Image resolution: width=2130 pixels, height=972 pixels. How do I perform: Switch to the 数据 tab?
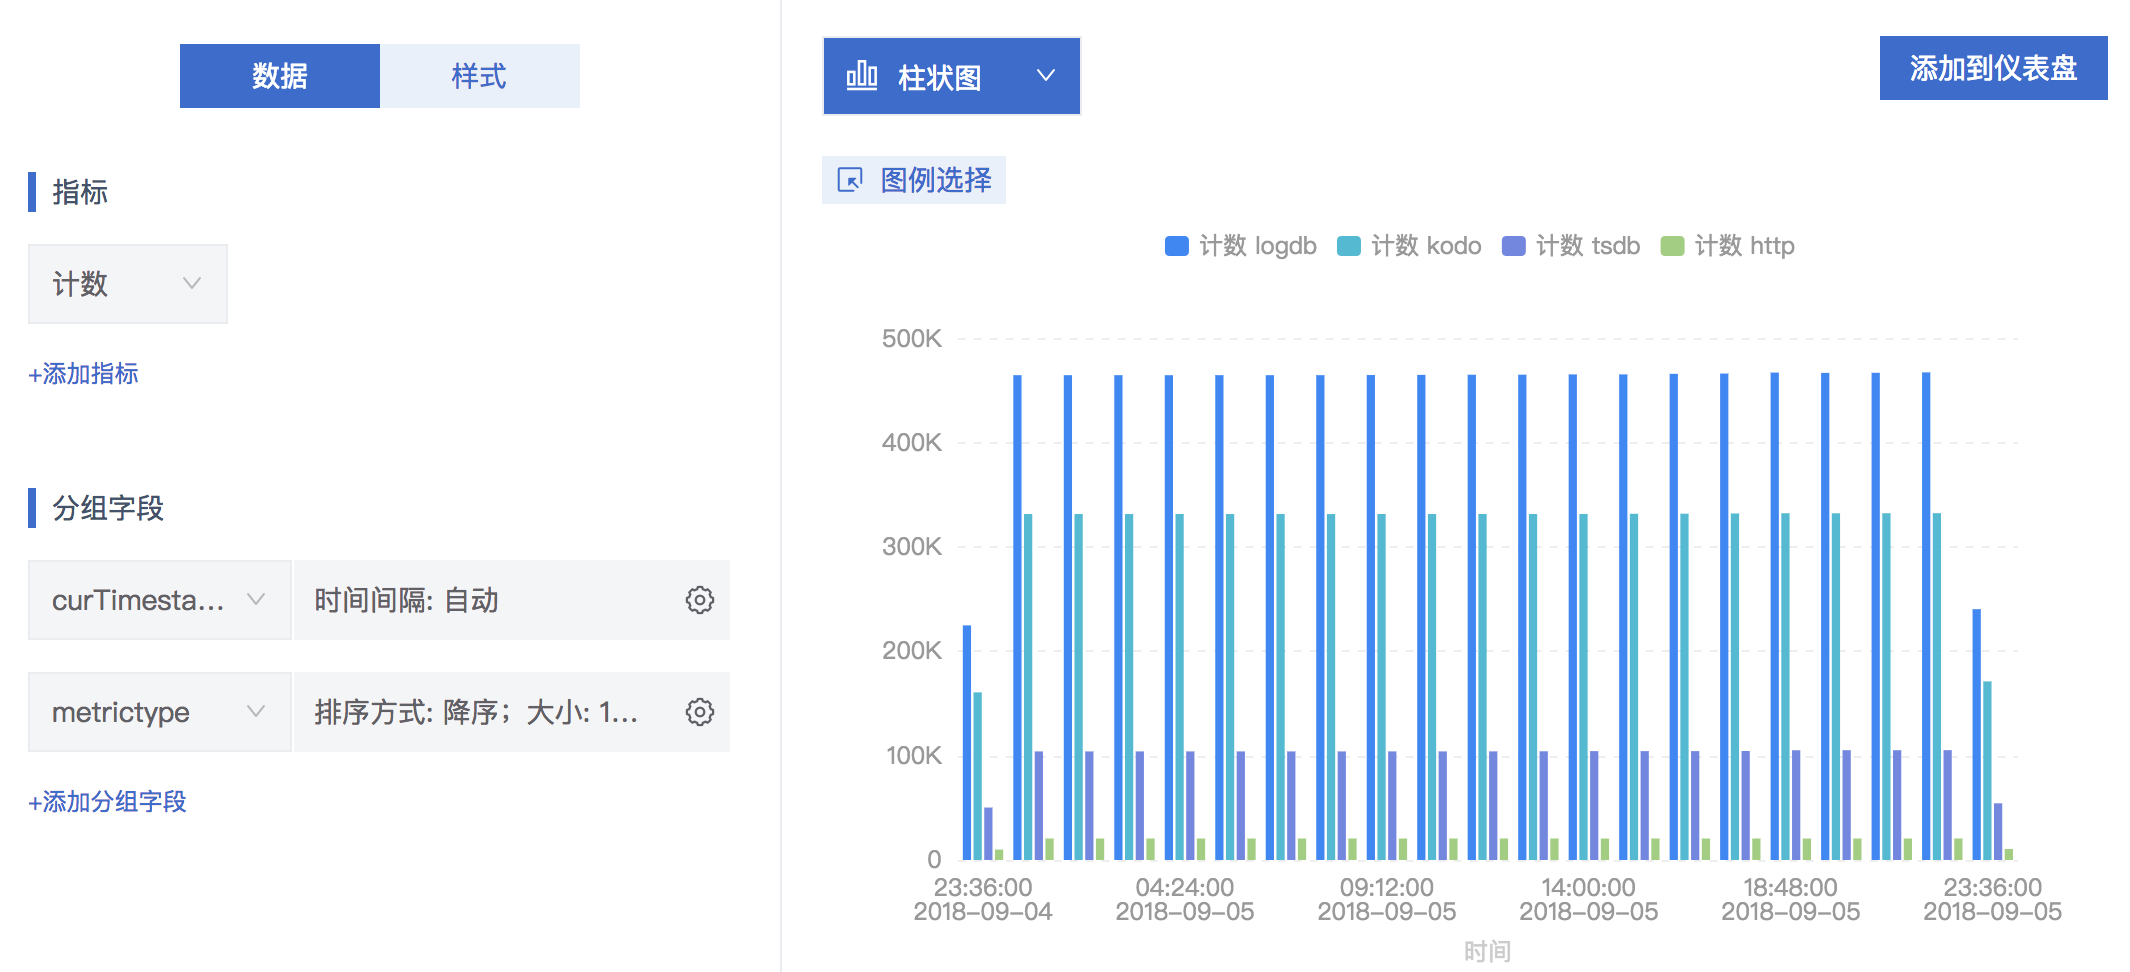(x=279, y=76)
